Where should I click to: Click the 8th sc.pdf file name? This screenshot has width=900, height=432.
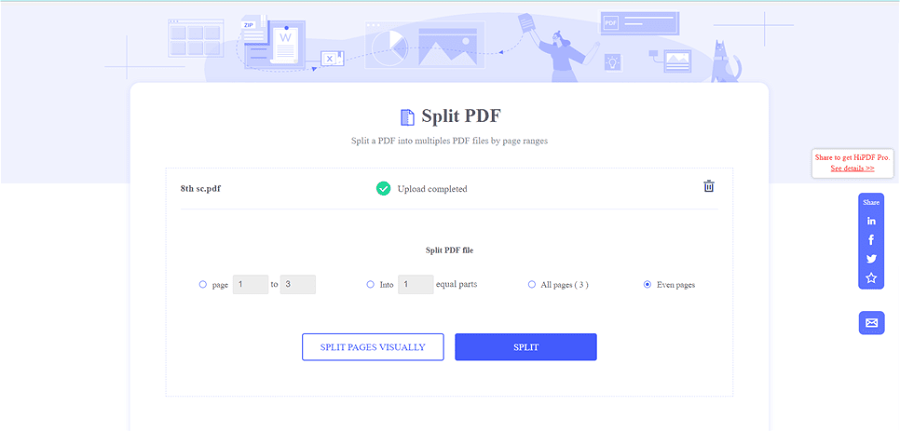(200, 188)
